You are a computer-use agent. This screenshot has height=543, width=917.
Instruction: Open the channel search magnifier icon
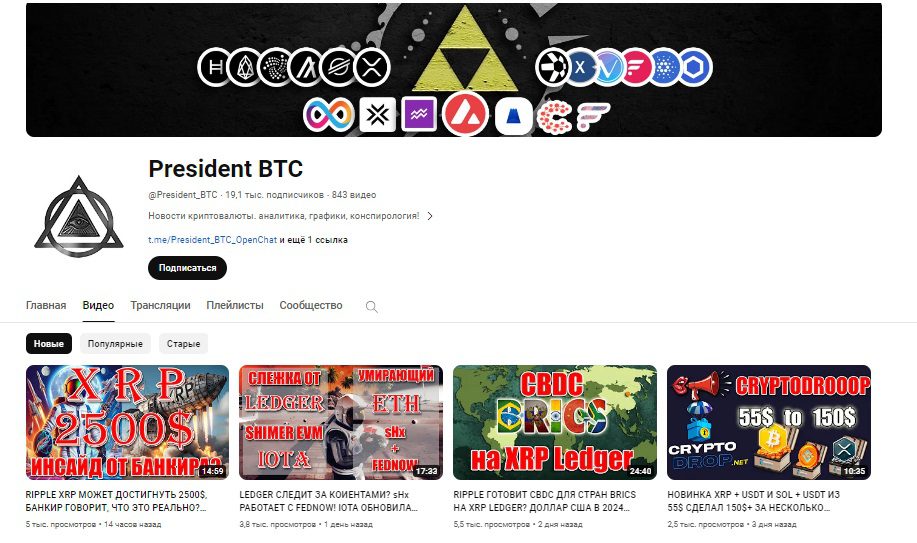pos(371,307)
